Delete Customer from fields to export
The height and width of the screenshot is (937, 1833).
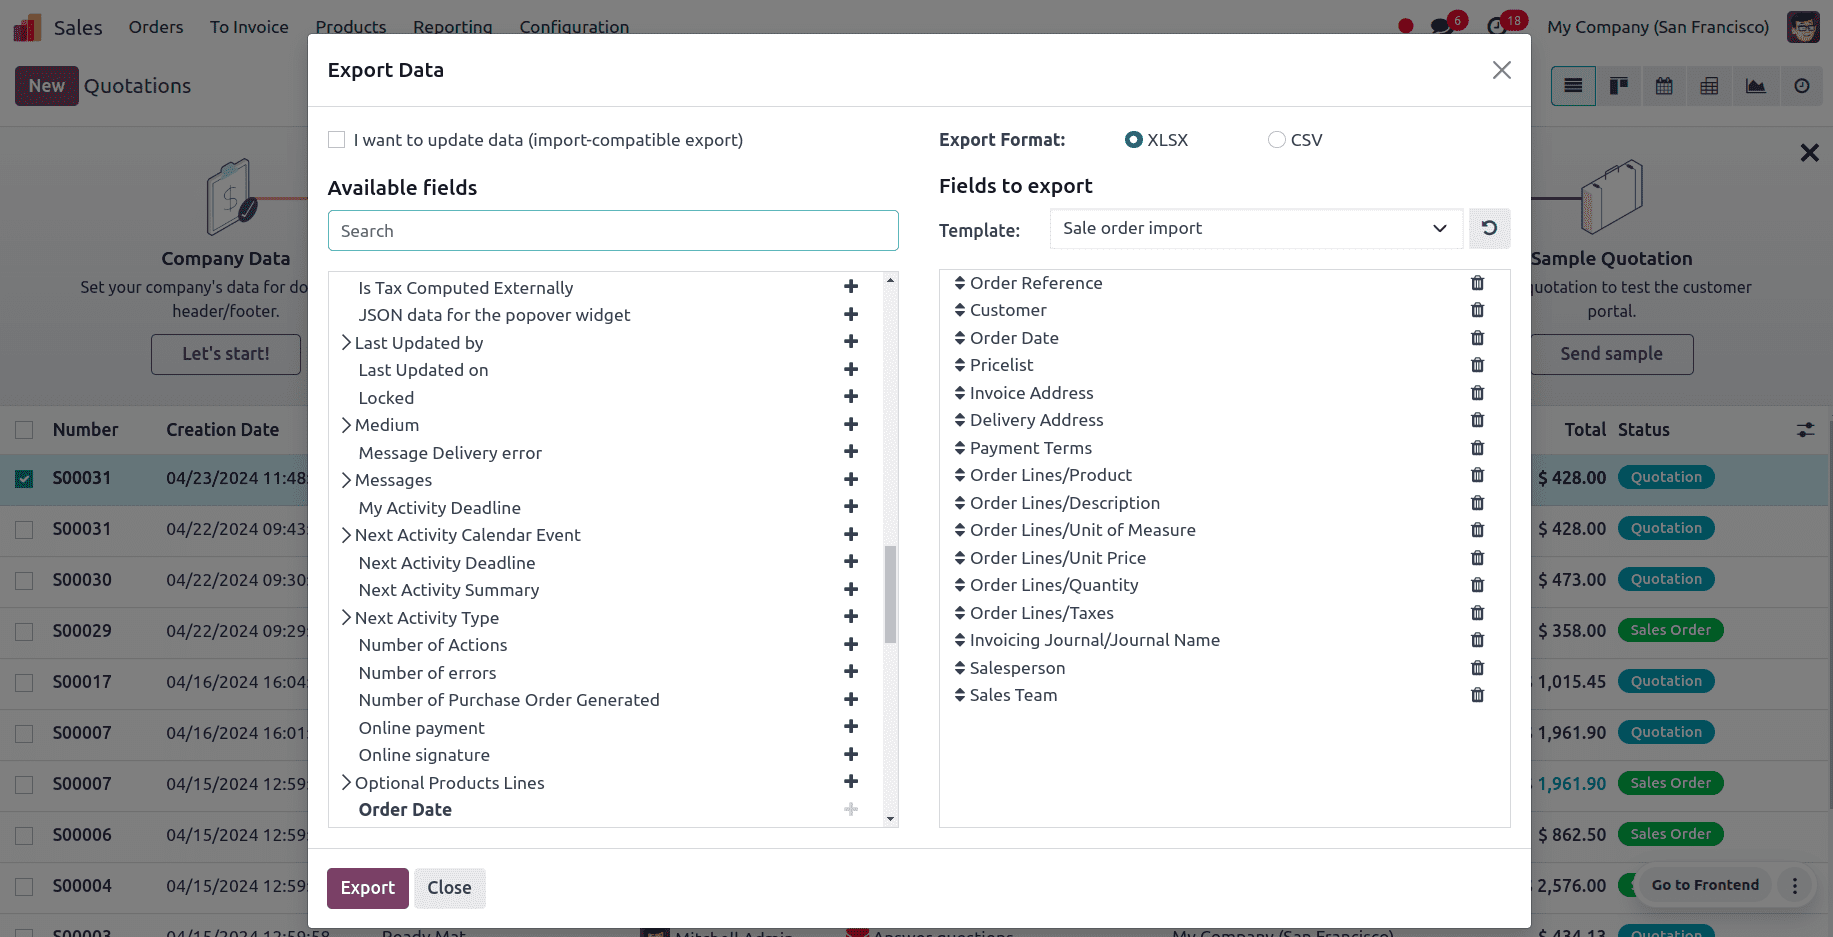(1477, 310)
